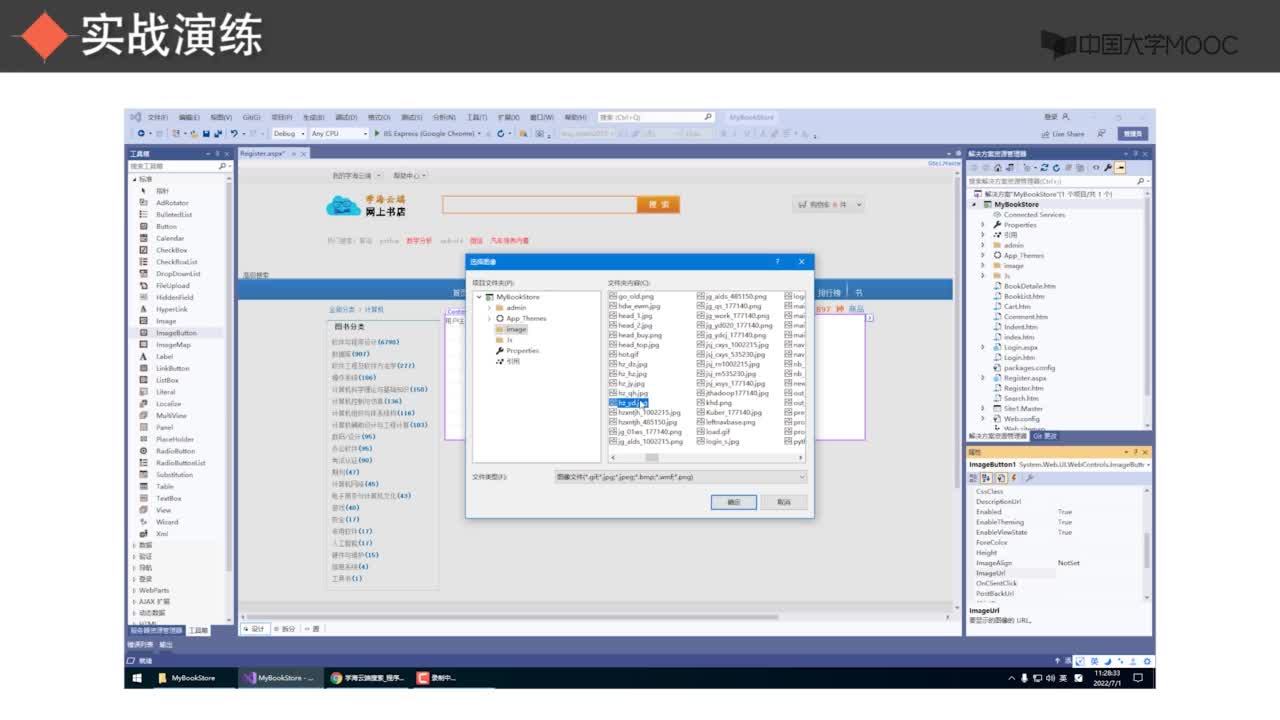Click the 取消 button in the dialog
Image resolution: width=1280 pixels, height=720 pixels.
(x=784, y=502)
